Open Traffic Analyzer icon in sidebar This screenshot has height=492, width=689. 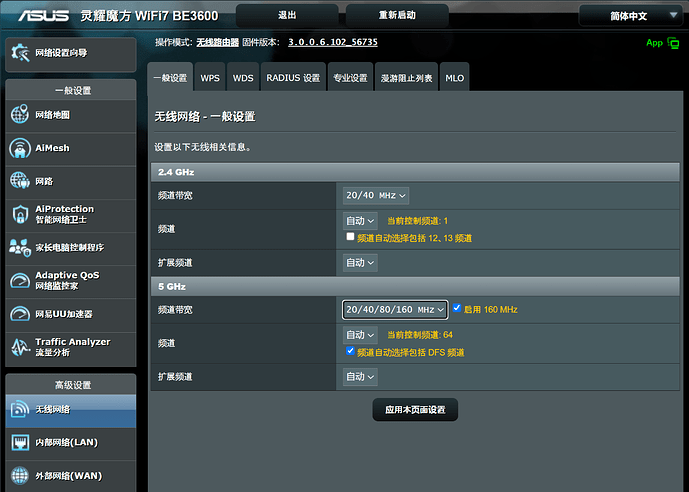[20, 347]
